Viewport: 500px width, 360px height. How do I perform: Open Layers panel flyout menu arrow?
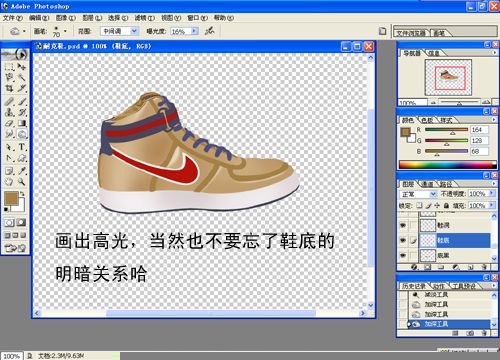tap(494, 184)
